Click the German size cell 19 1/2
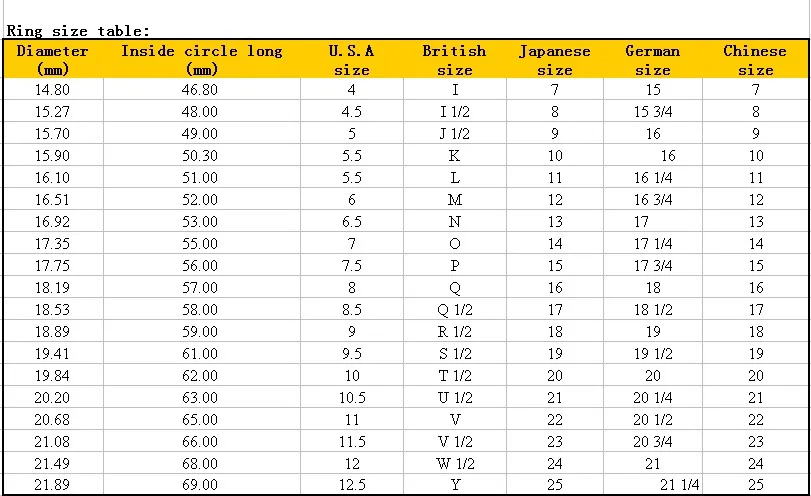Viewport: 811px width, 496px height. pyautogui.click(x=653, y=353)
